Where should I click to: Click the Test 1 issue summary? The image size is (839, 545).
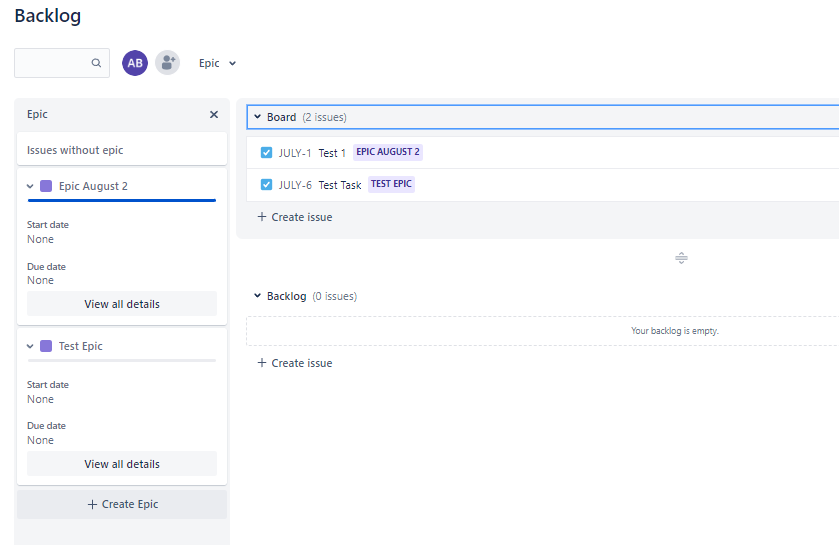pos(332,153)
